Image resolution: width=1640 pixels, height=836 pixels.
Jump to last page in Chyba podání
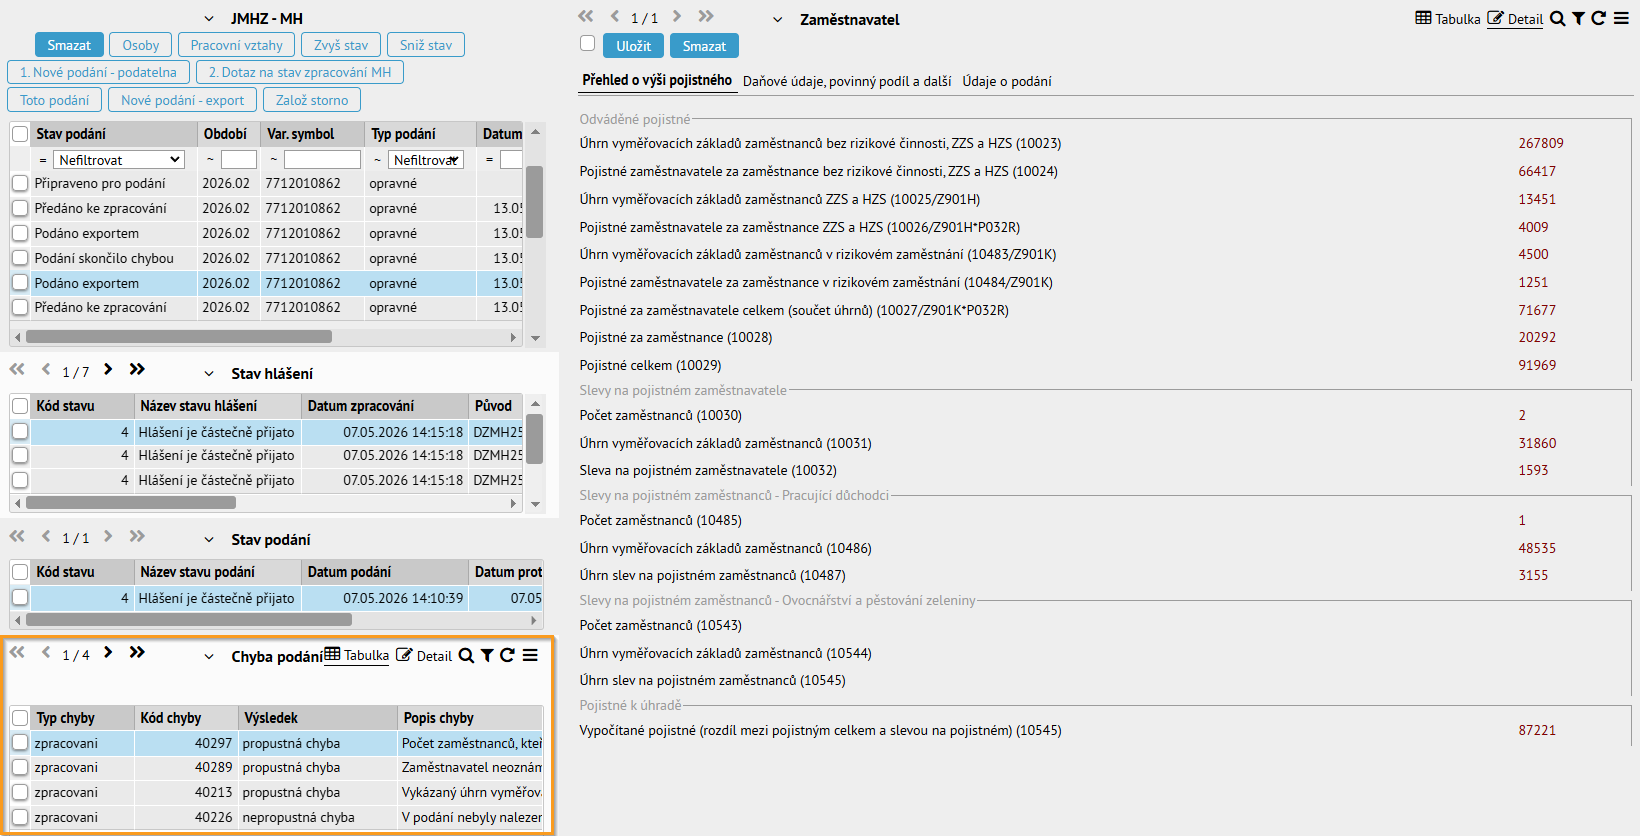pos(137,652)
